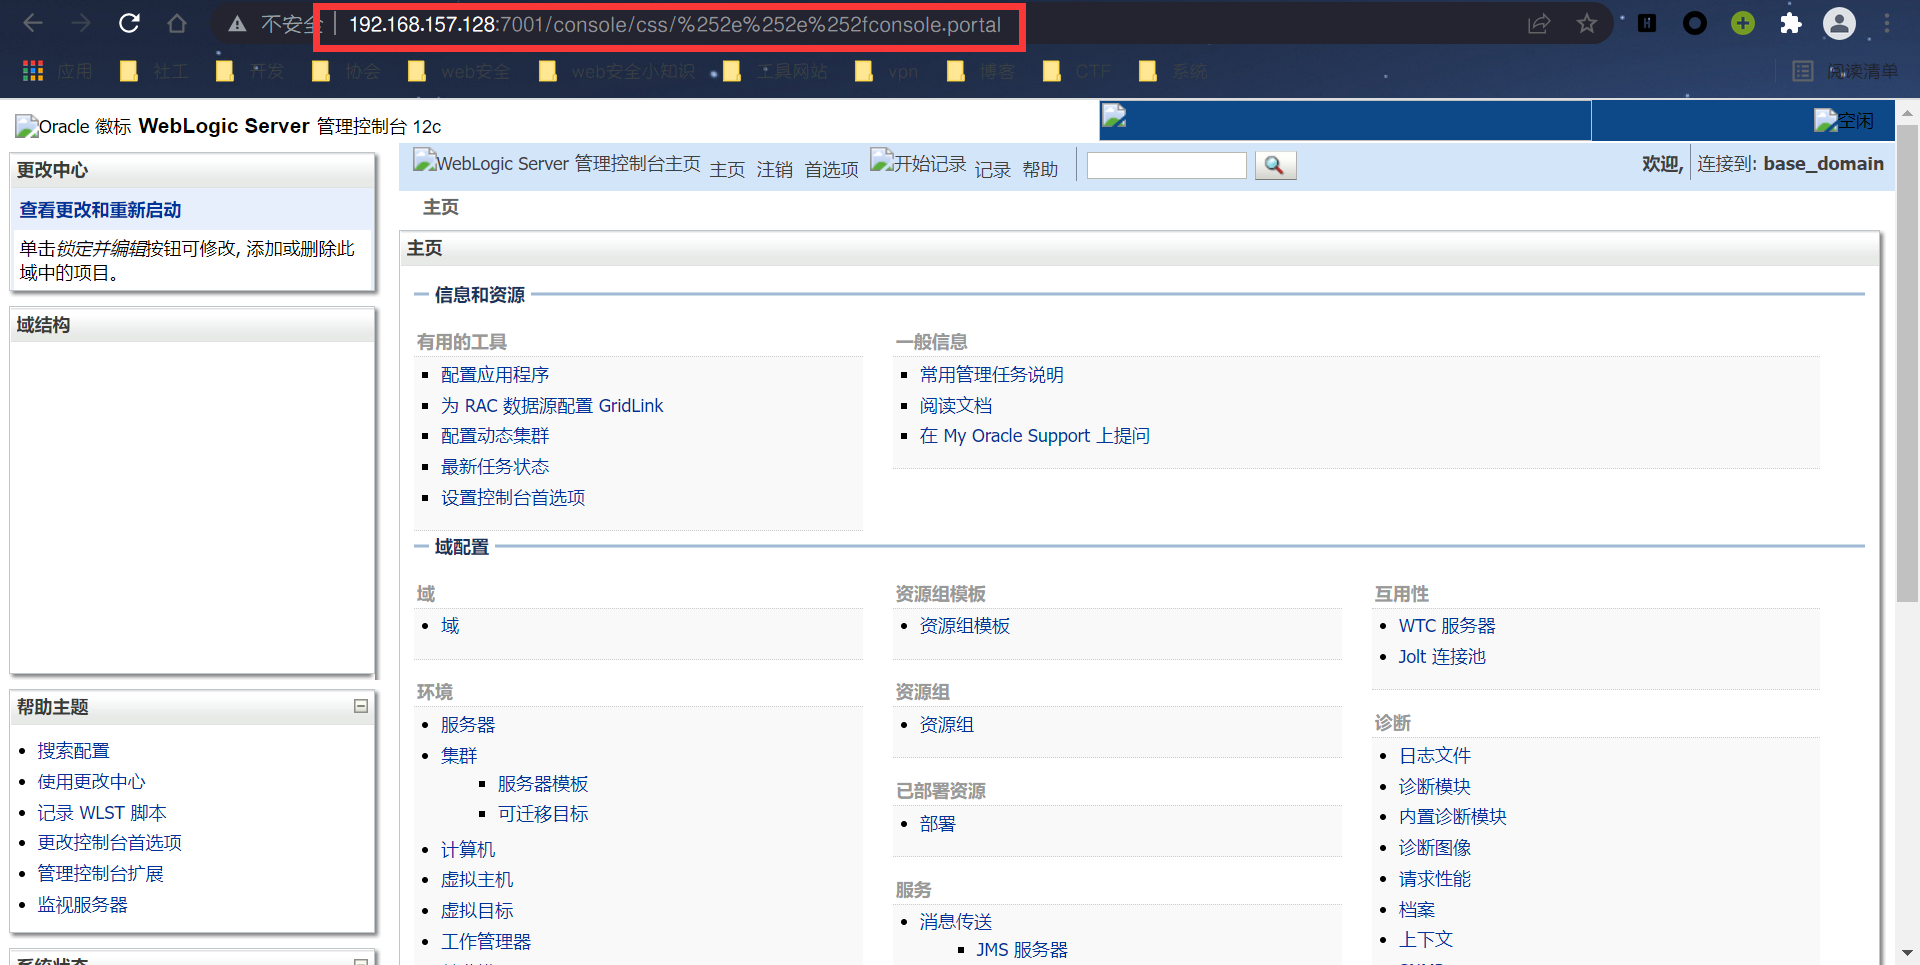Screen dimensions: 1920x965
Task: Open 管理控制台扩展 help topic
Action: pyautogui.click(x=100, y=874)
